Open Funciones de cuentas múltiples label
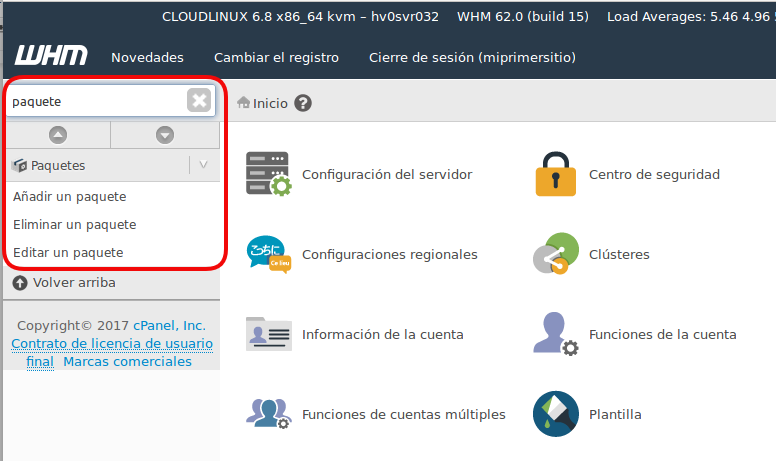The height and width of the screenshot is (461, 776). 404,415
